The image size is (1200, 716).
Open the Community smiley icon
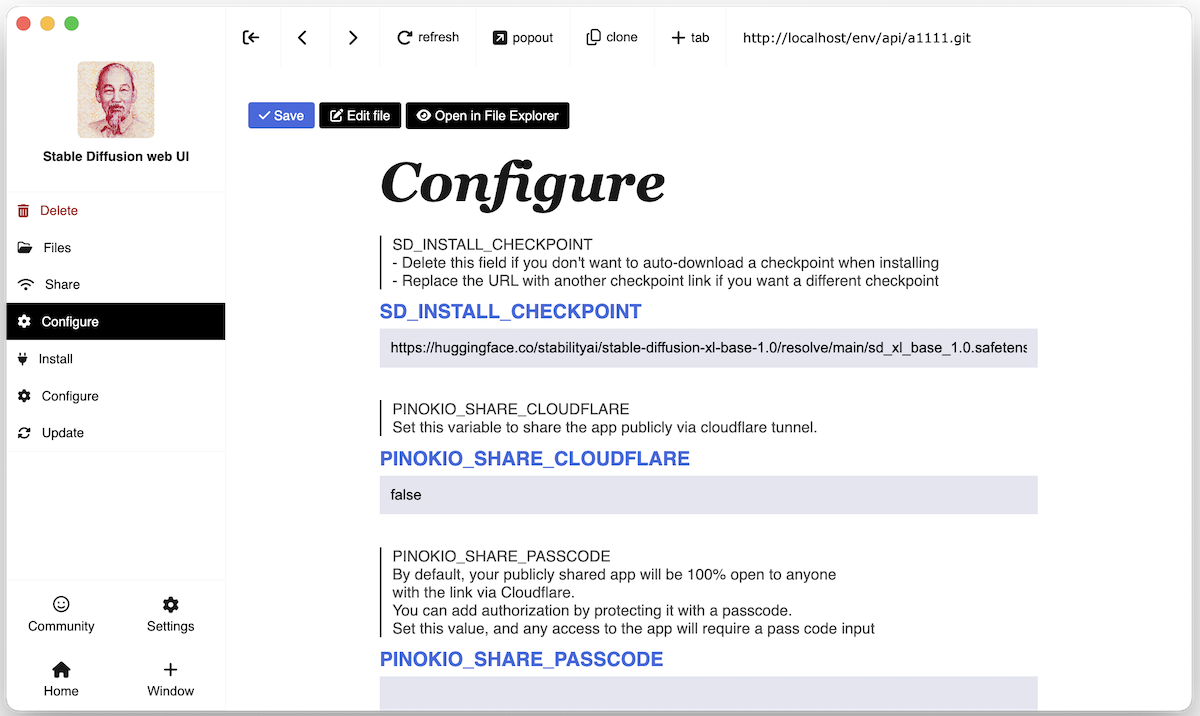coord(61,605)
